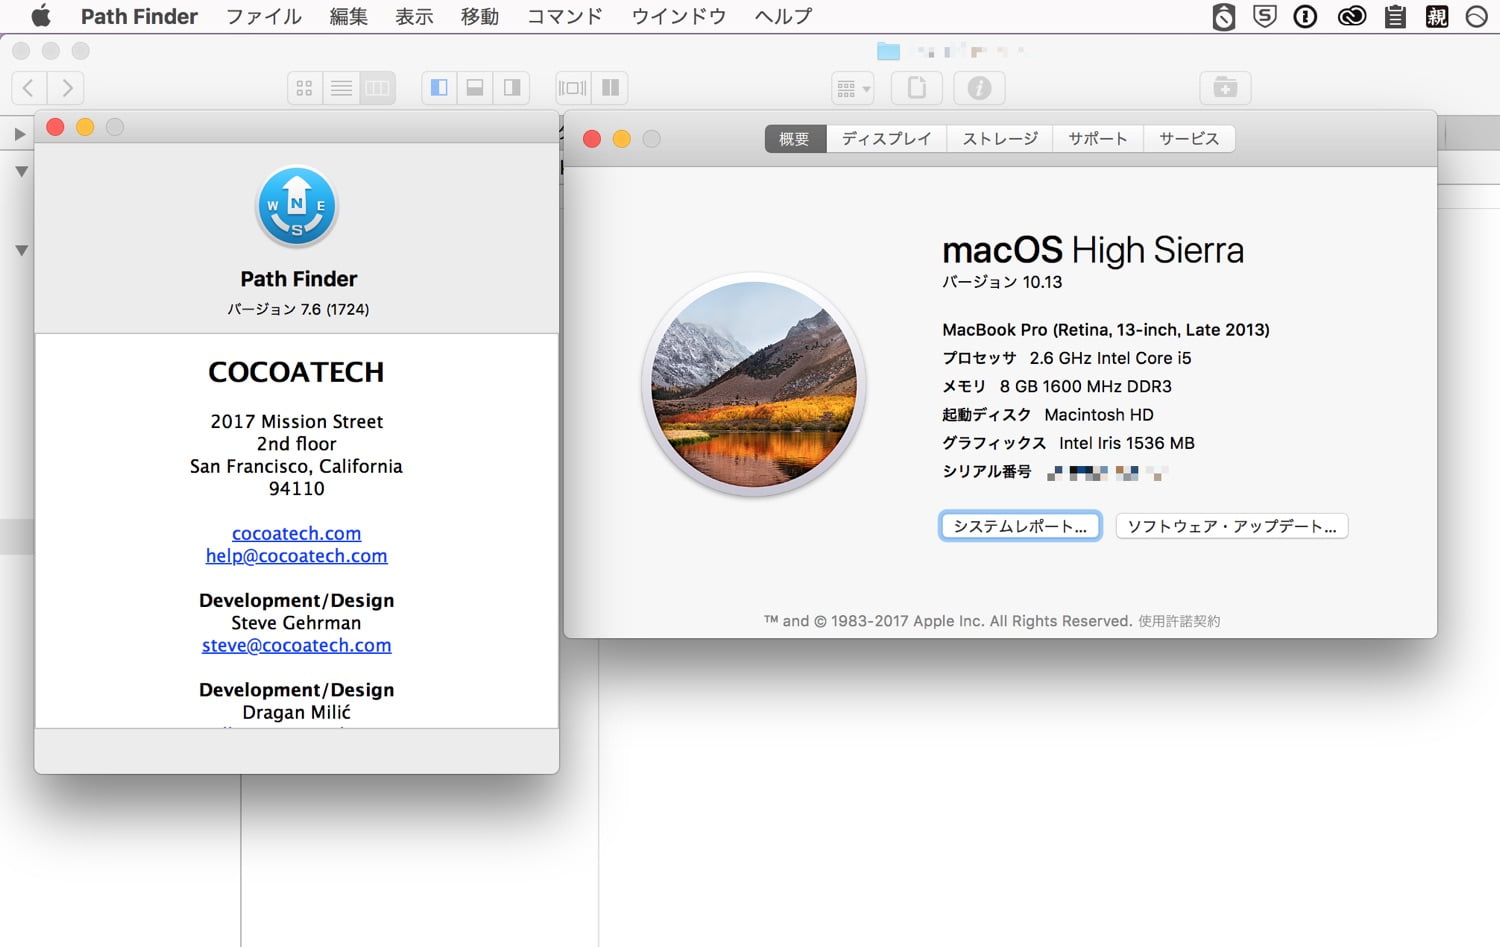
Task: Open the 表示 menu
Action: [x=414, y=16]
